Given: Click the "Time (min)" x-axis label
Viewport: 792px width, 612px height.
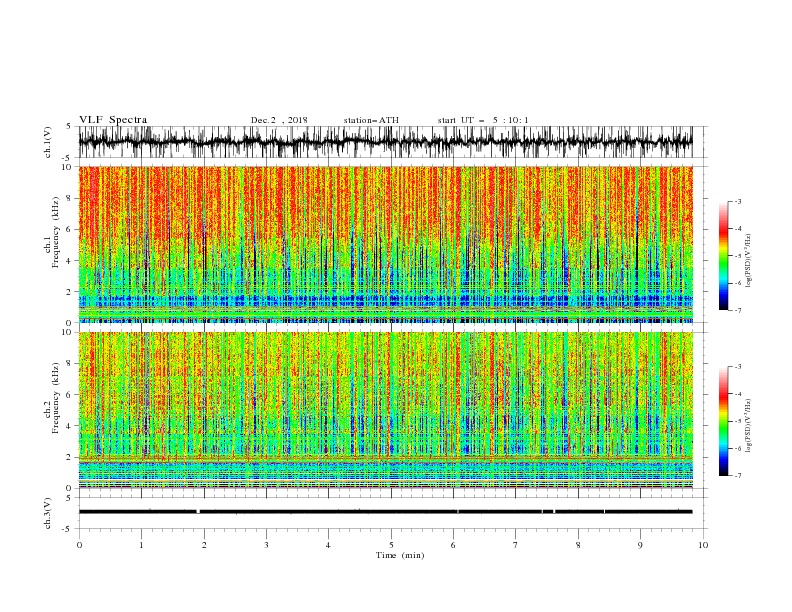Looking at the screenshot, I should (400, 555).
